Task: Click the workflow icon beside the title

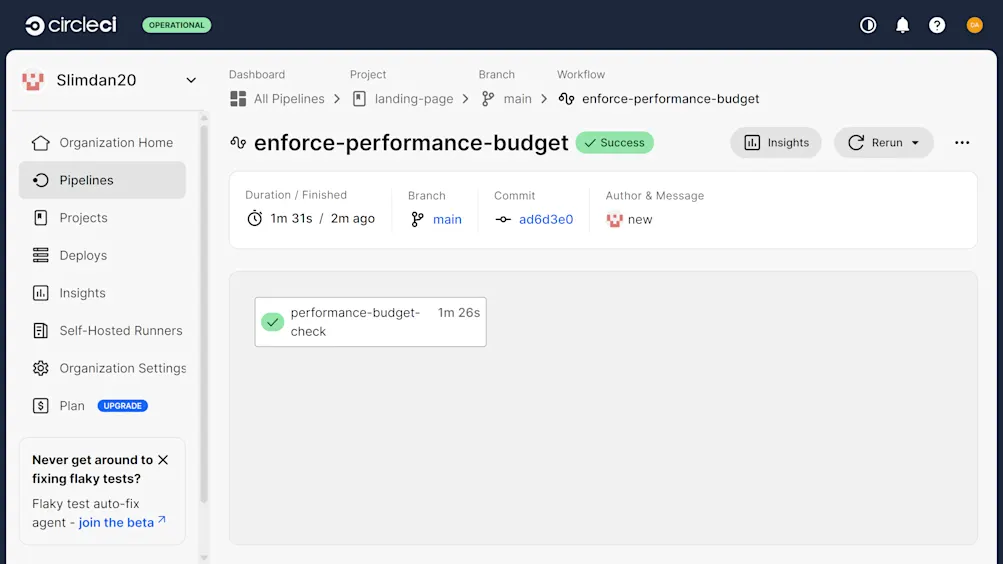Action: pos(239,143)
